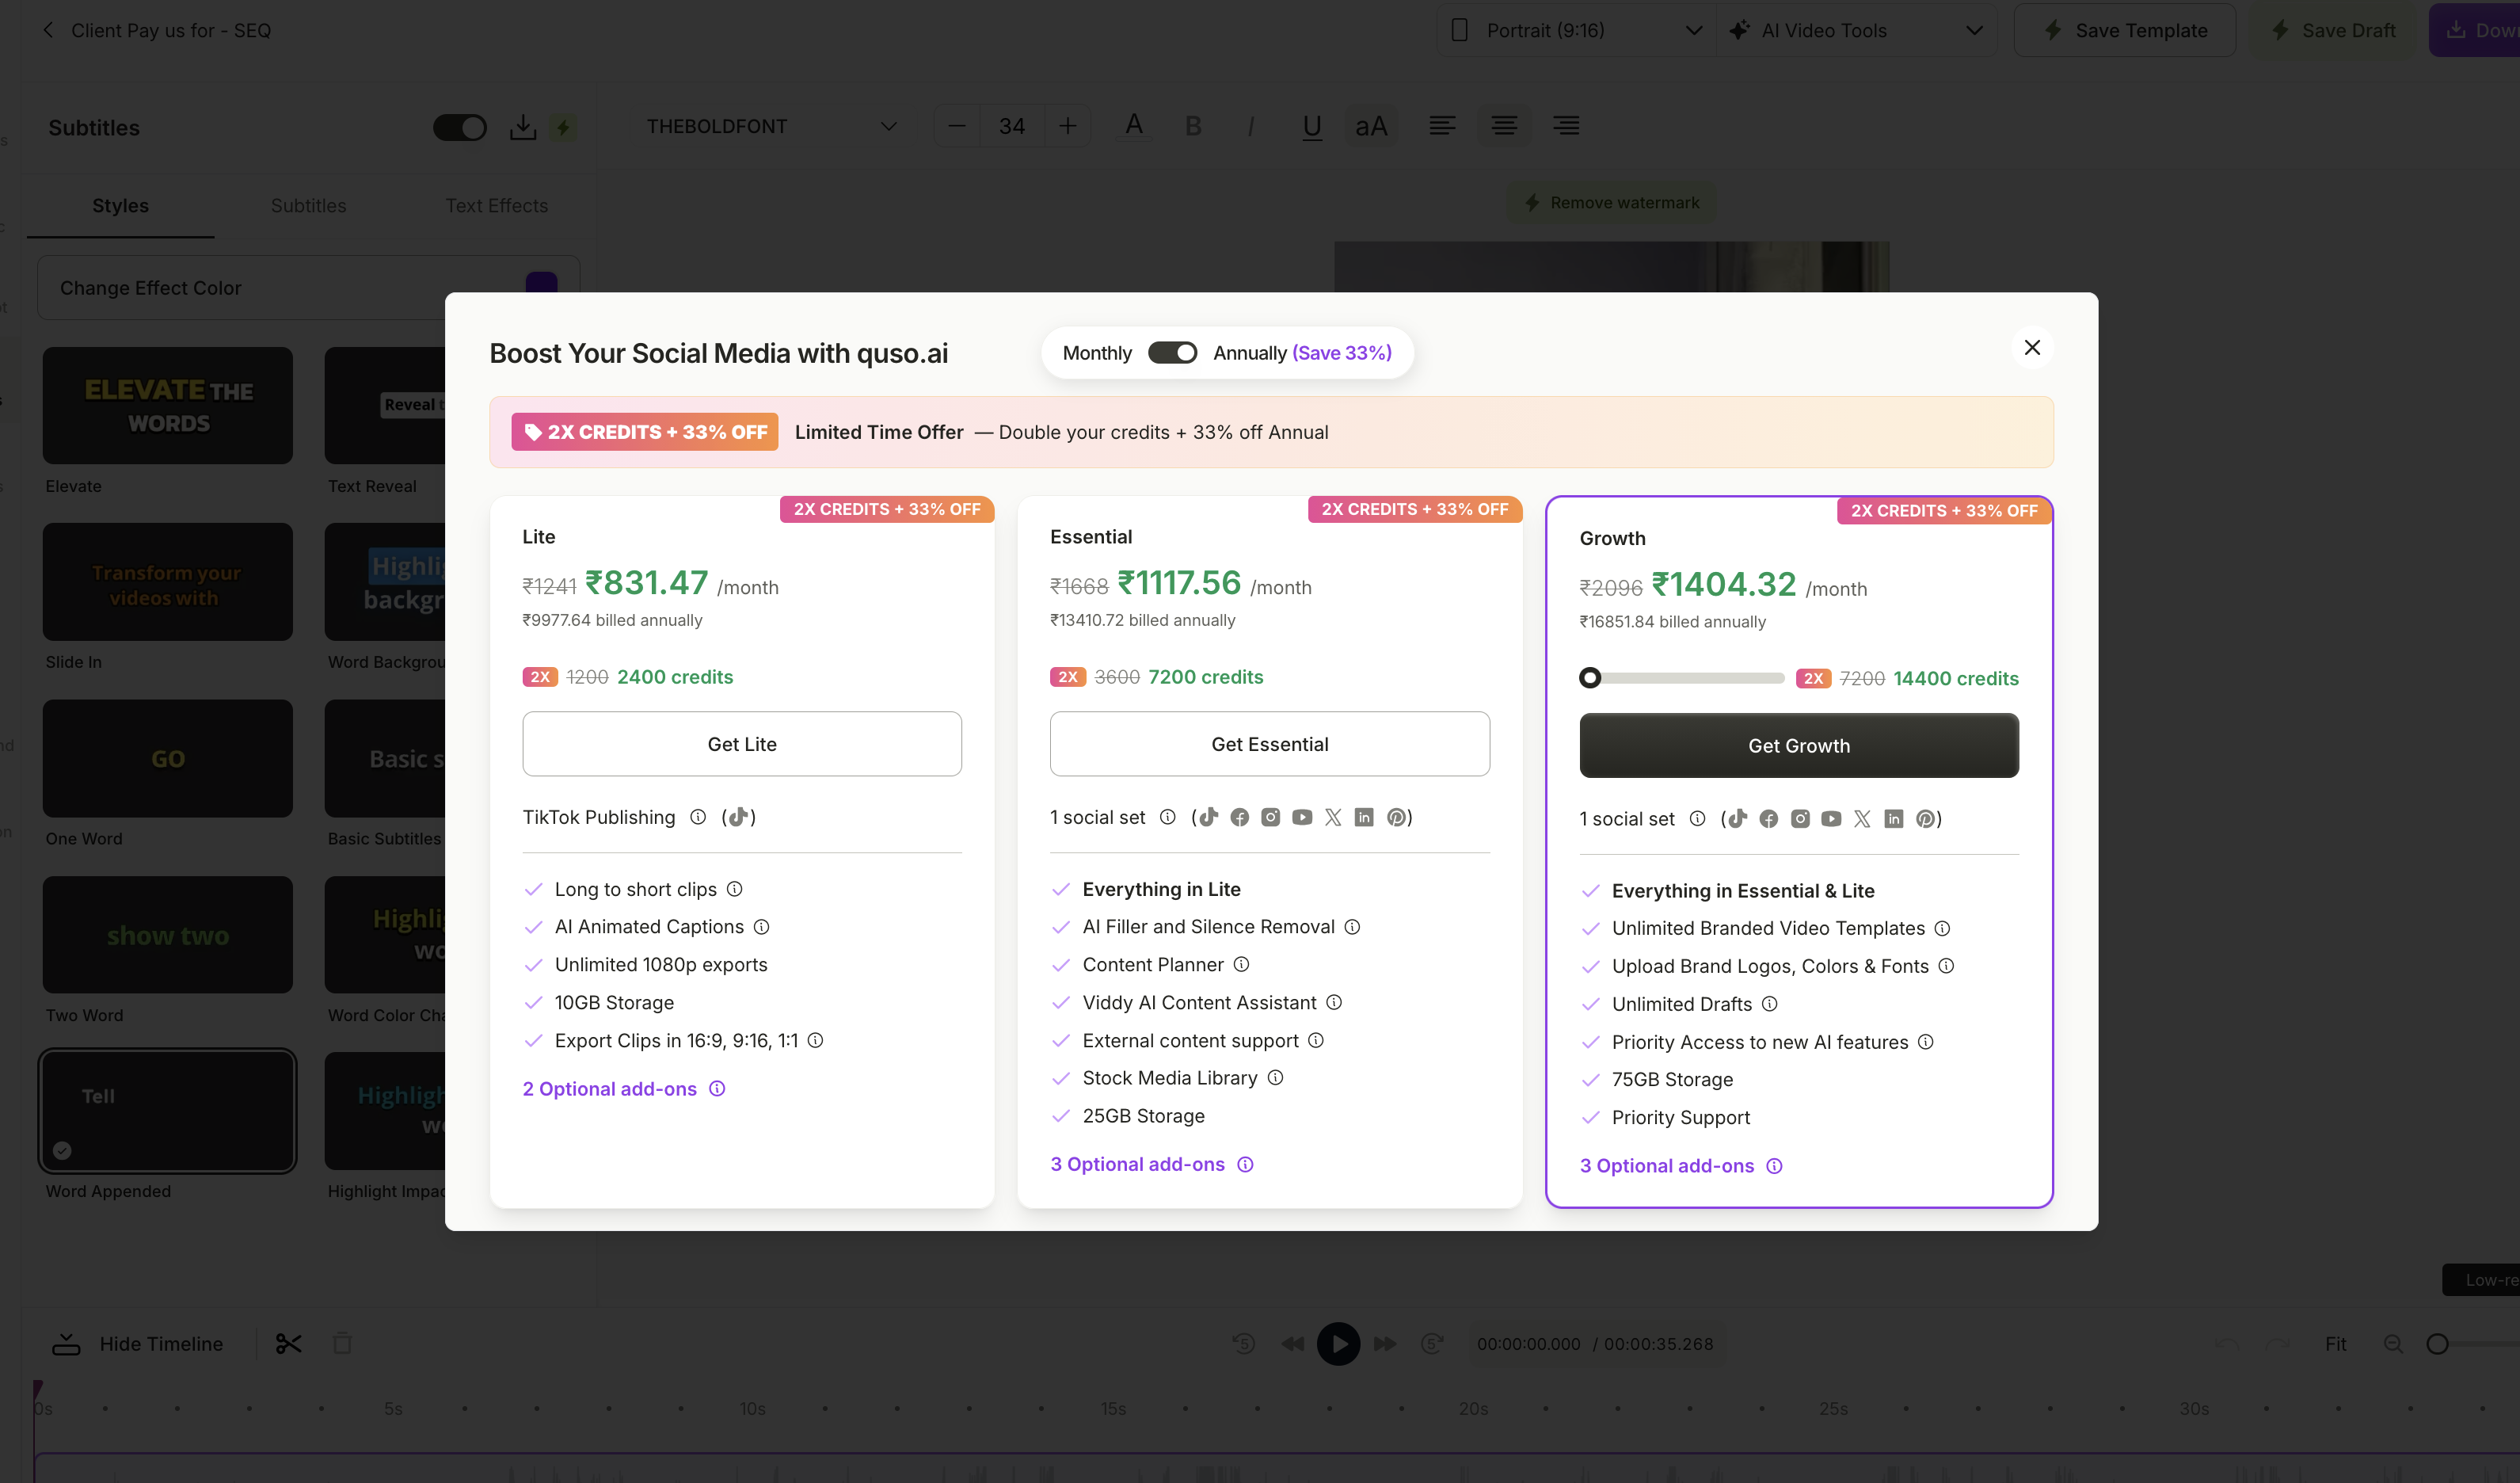Click info icon beside Long to short clips

[734, 888]
